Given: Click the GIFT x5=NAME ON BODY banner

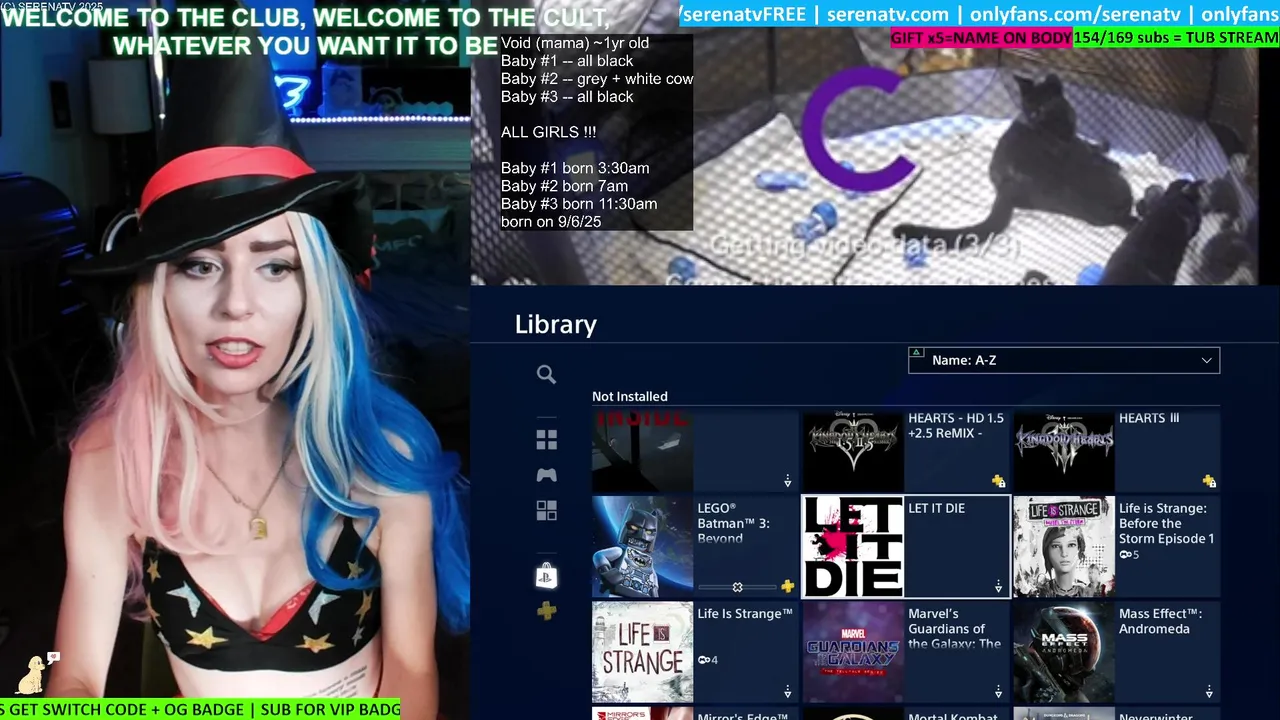Looking at the screenshot, I should [x=981, y=38].
